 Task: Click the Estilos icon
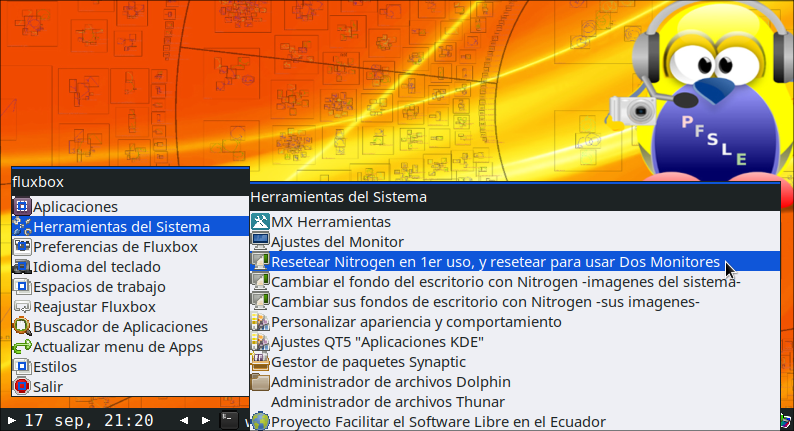22,367
